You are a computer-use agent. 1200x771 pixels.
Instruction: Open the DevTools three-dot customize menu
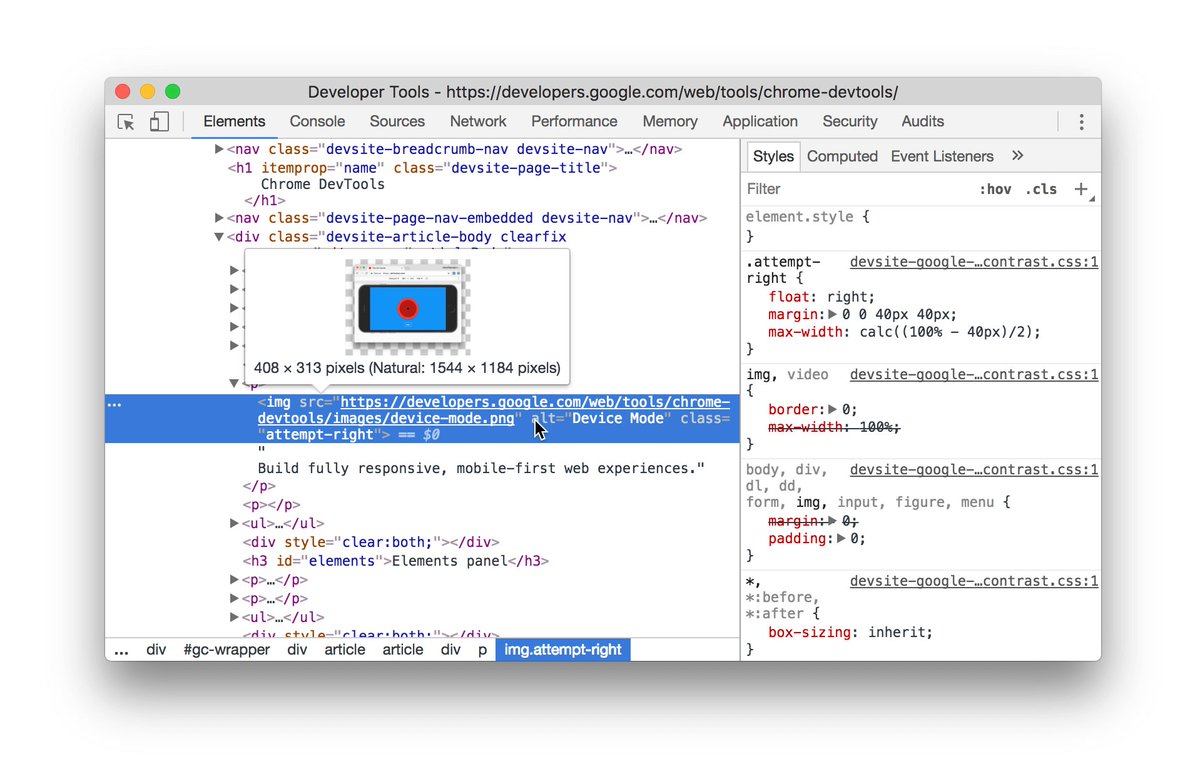pyautogui.click(x=1081, y=122)
